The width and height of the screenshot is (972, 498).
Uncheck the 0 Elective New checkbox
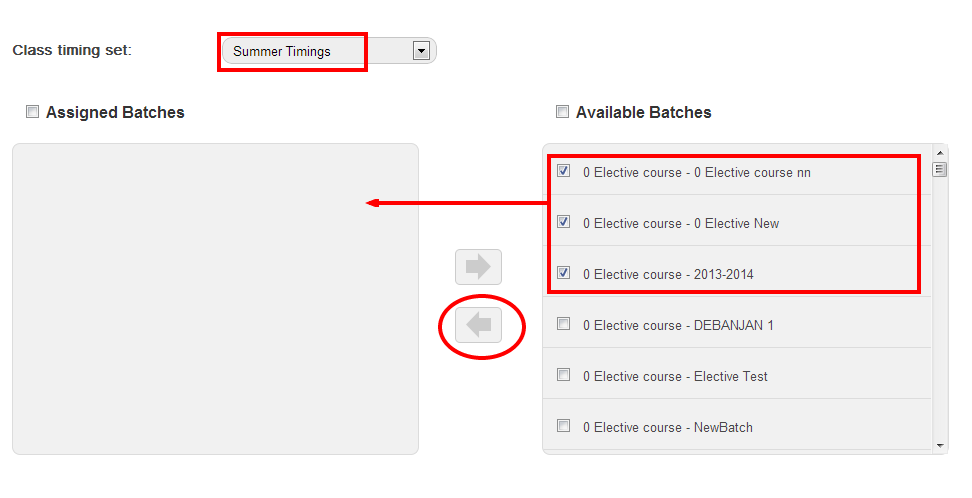[x=564, y=222]
